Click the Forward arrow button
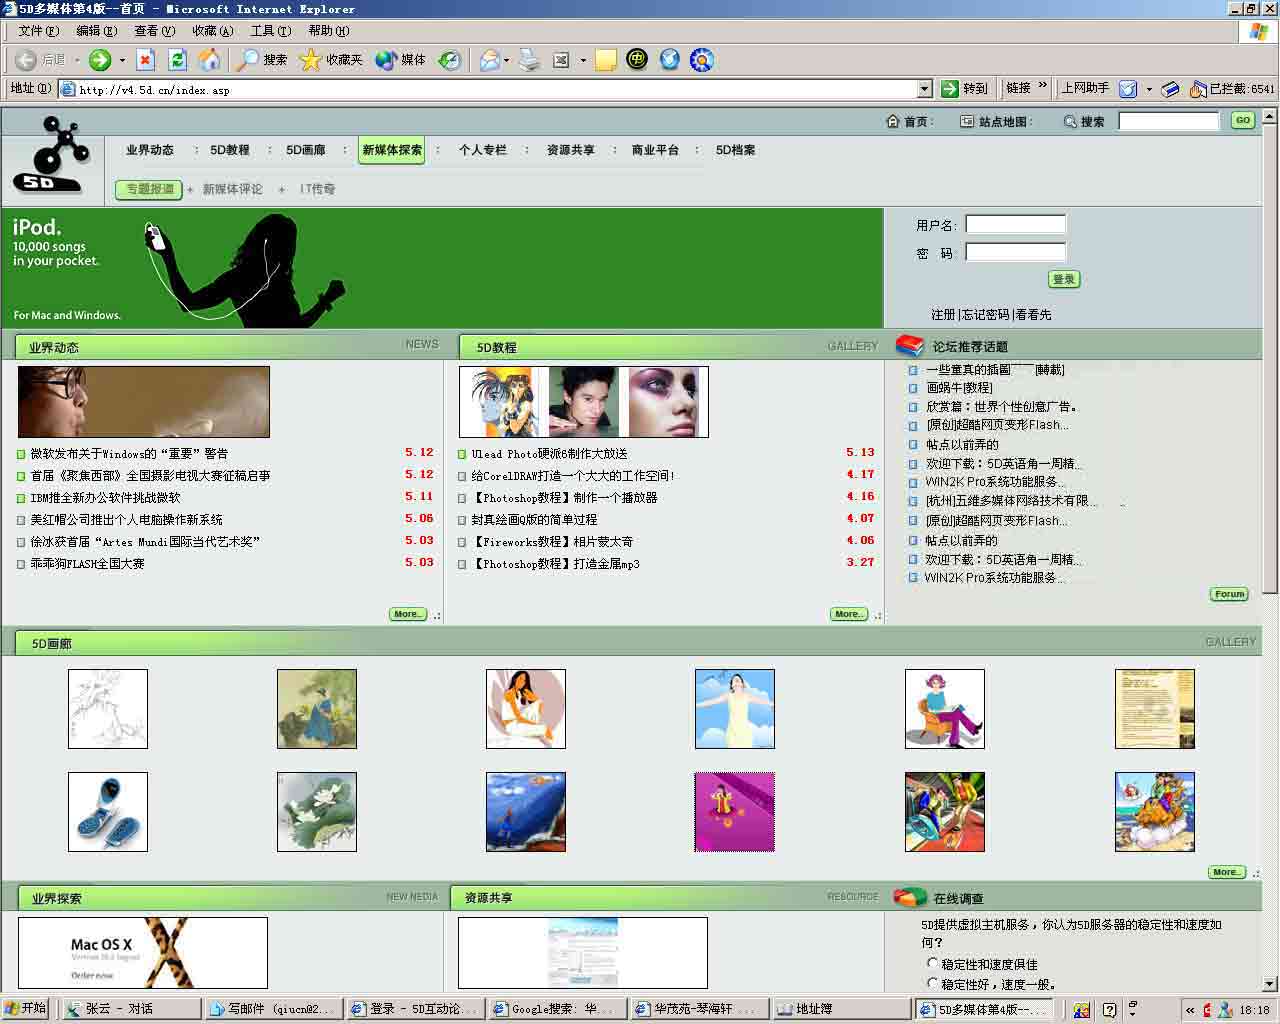 coord(100,60)
